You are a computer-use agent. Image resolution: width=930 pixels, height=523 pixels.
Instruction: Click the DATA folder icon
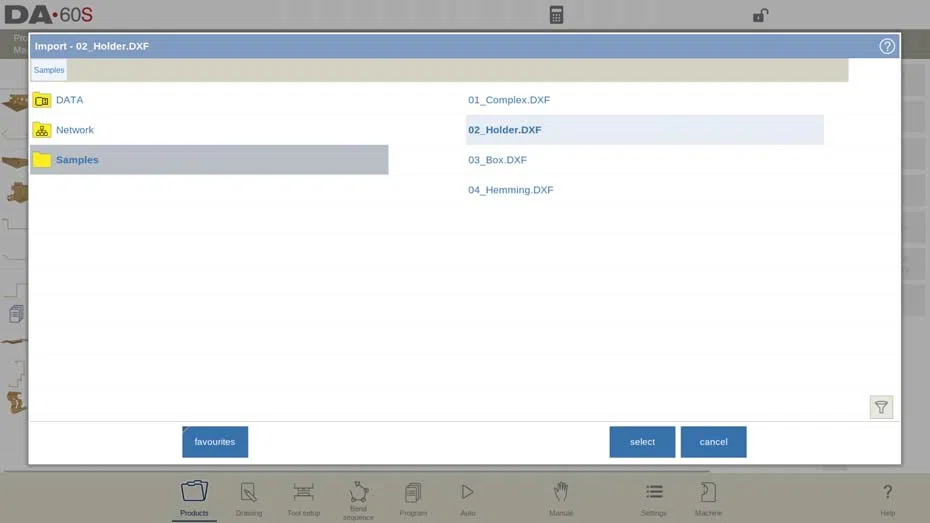(x=42, y=100)
